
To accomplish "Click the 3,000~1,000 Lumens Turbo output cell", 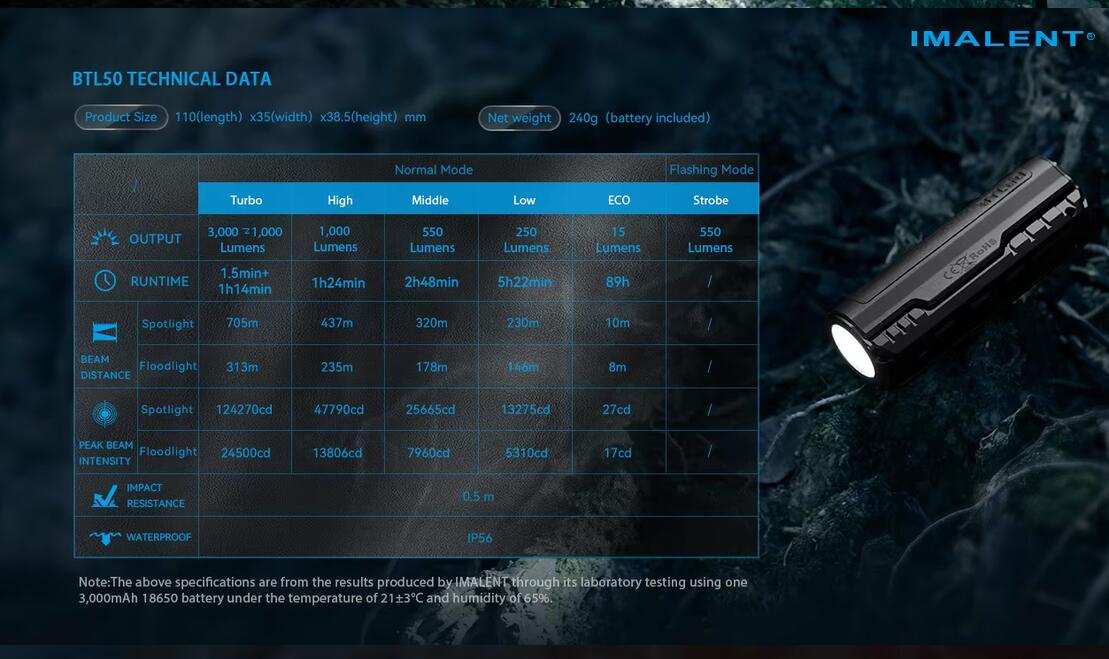I will tap(245, 239).
